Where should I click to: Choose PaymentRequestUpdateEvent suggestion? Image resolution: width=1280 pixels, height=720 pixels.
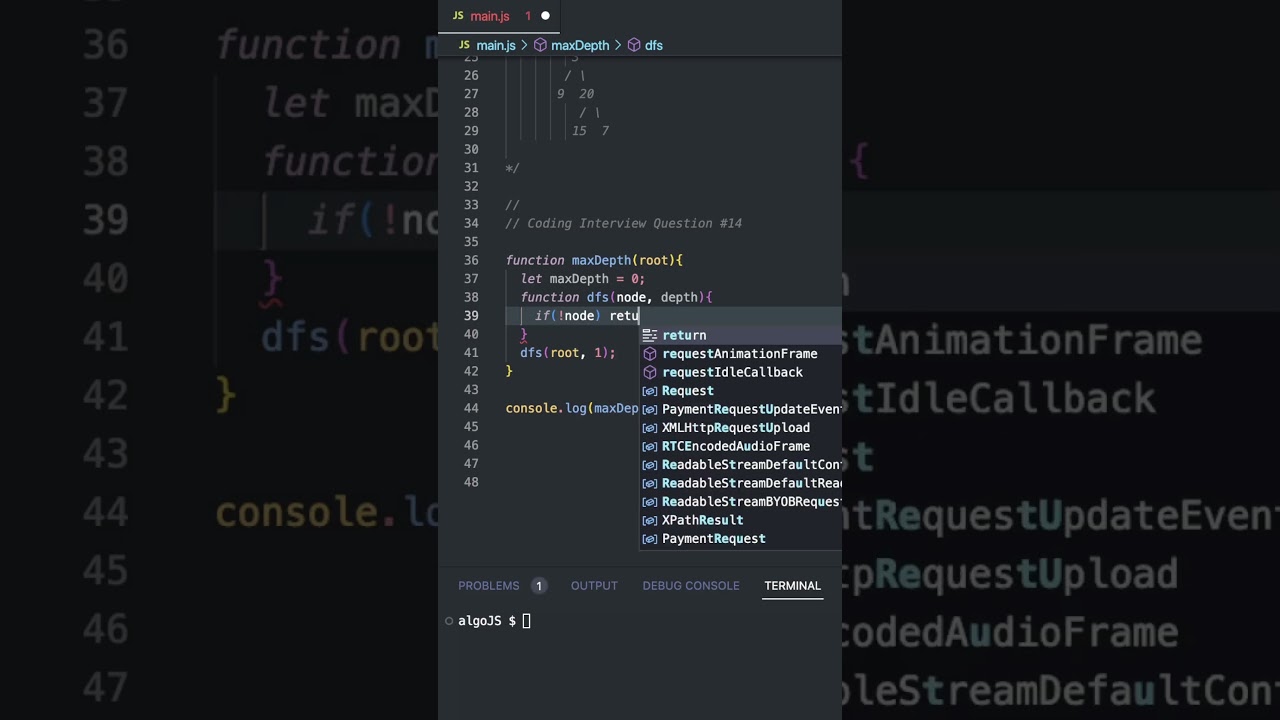(741, 409)
